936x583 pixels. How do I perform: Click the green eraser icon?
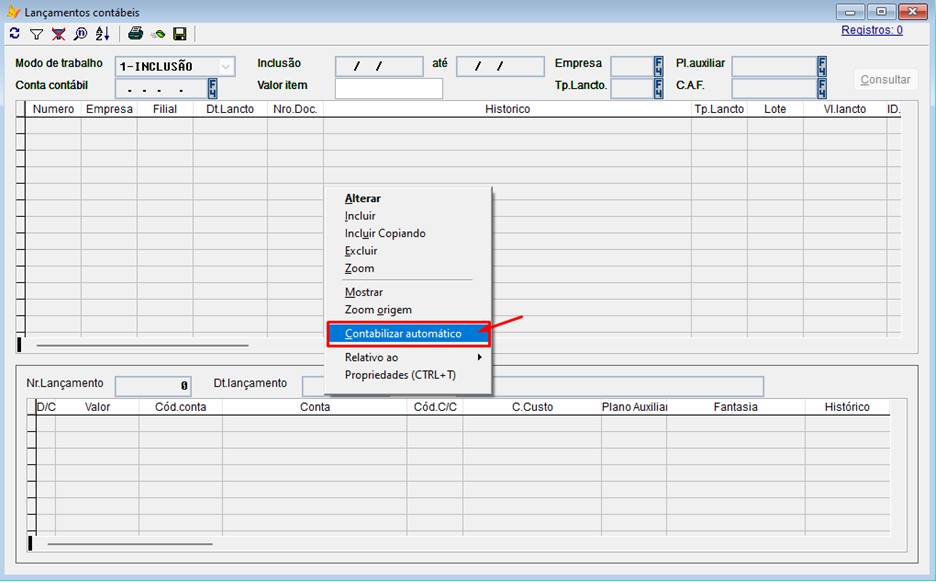(x=158, y=34)
